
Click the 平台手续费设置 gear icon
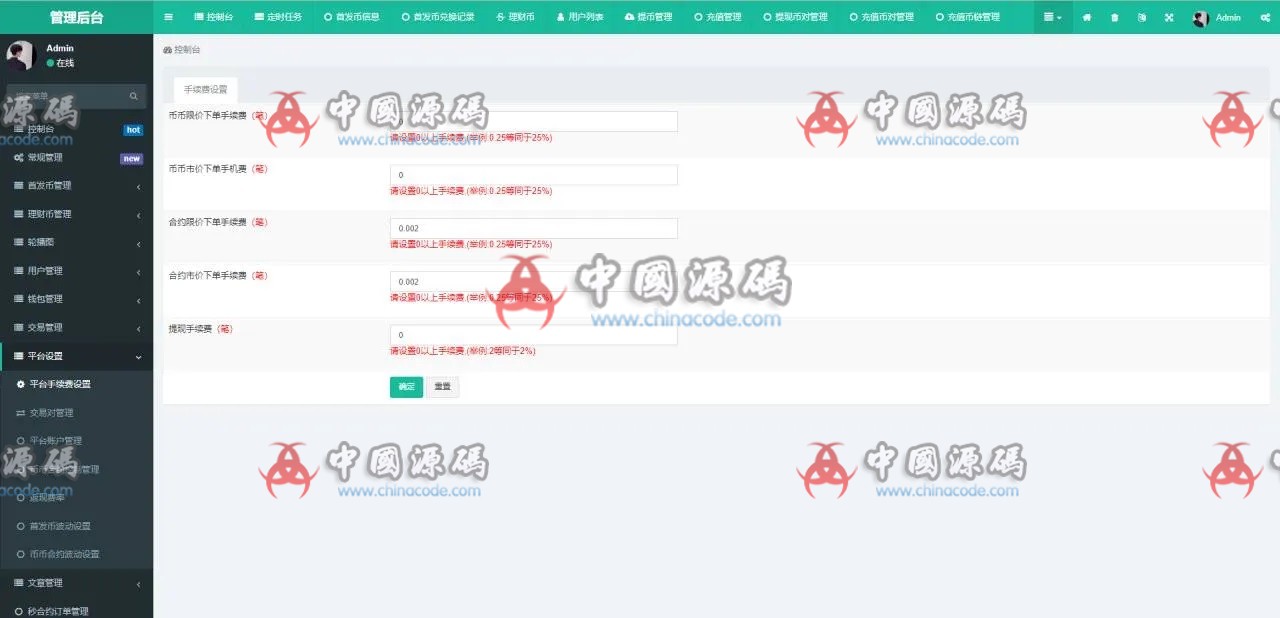pyautogui.click(x=22, y=384)
